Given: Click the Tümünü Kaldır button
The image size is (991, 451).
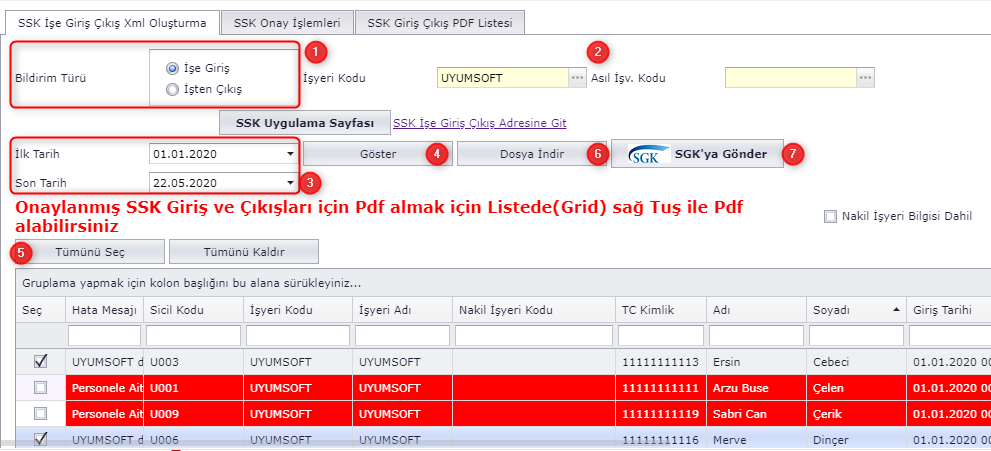Looking at the screenshot, I should [243, 251].
